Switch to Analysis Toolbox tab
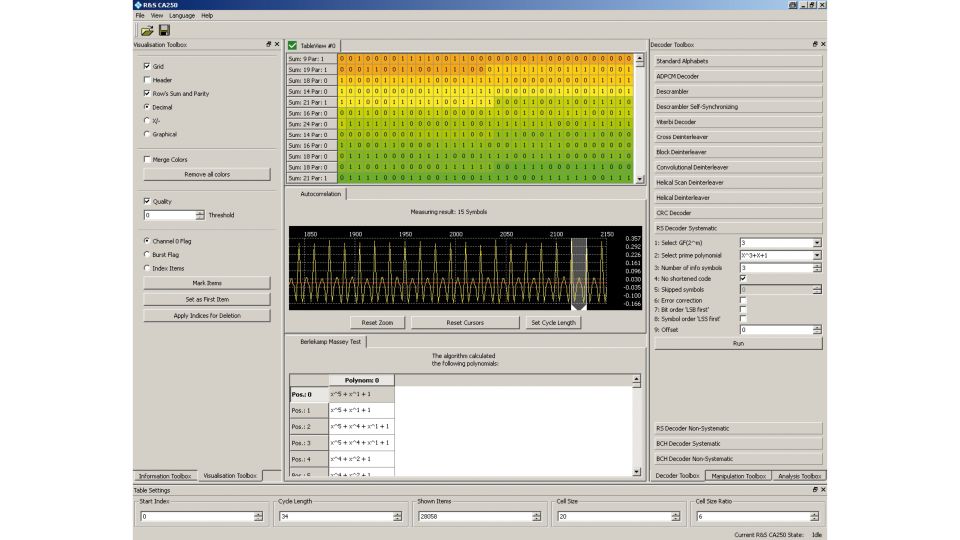Image resolution: width=960 pixels, height=540 pixels. point(799,476)
